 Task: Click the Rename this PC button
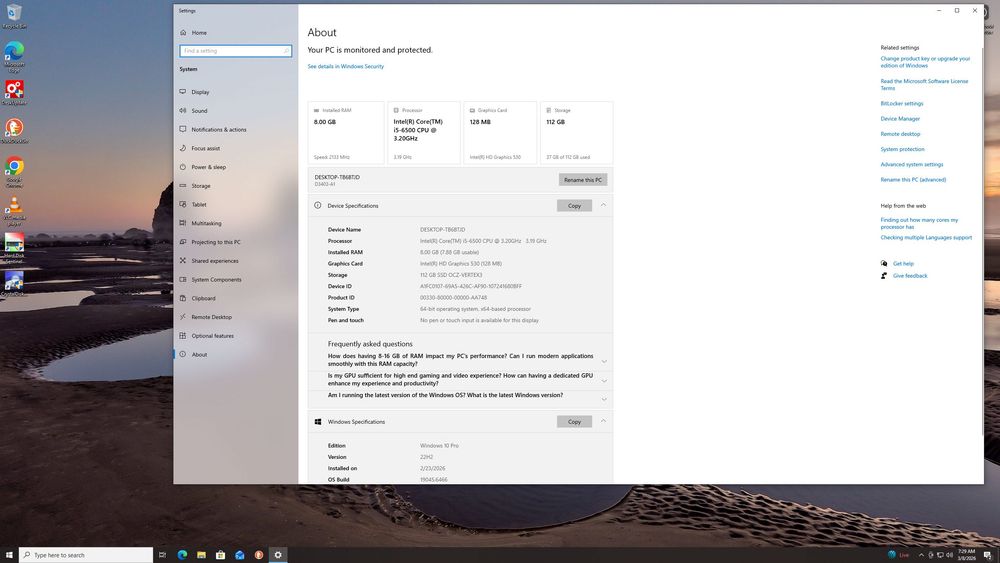tap(583, 180)
